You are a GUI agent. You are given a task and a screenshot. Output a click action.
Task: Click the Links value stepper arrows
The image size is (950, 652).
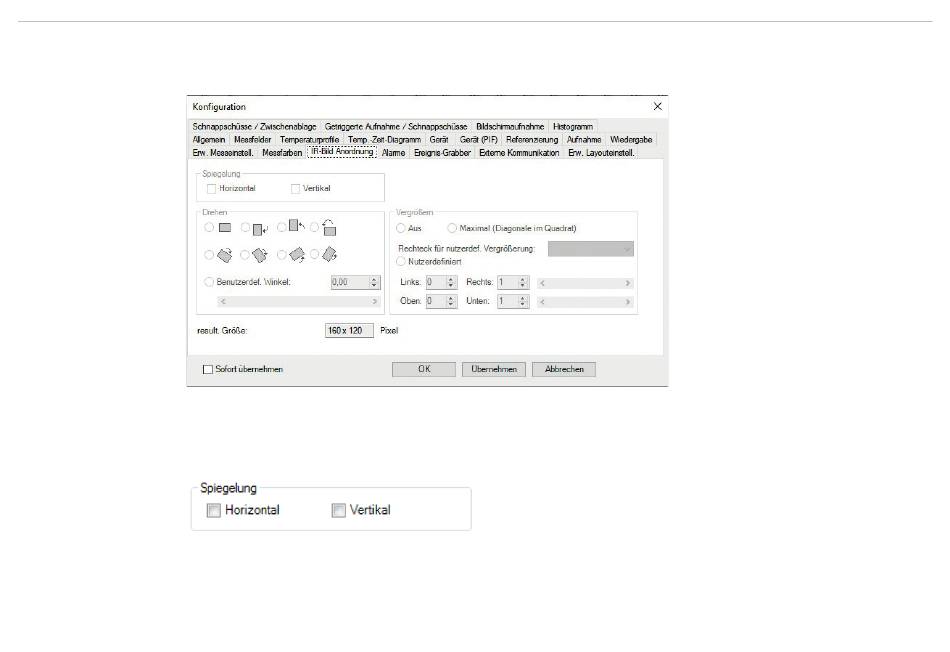451,282
